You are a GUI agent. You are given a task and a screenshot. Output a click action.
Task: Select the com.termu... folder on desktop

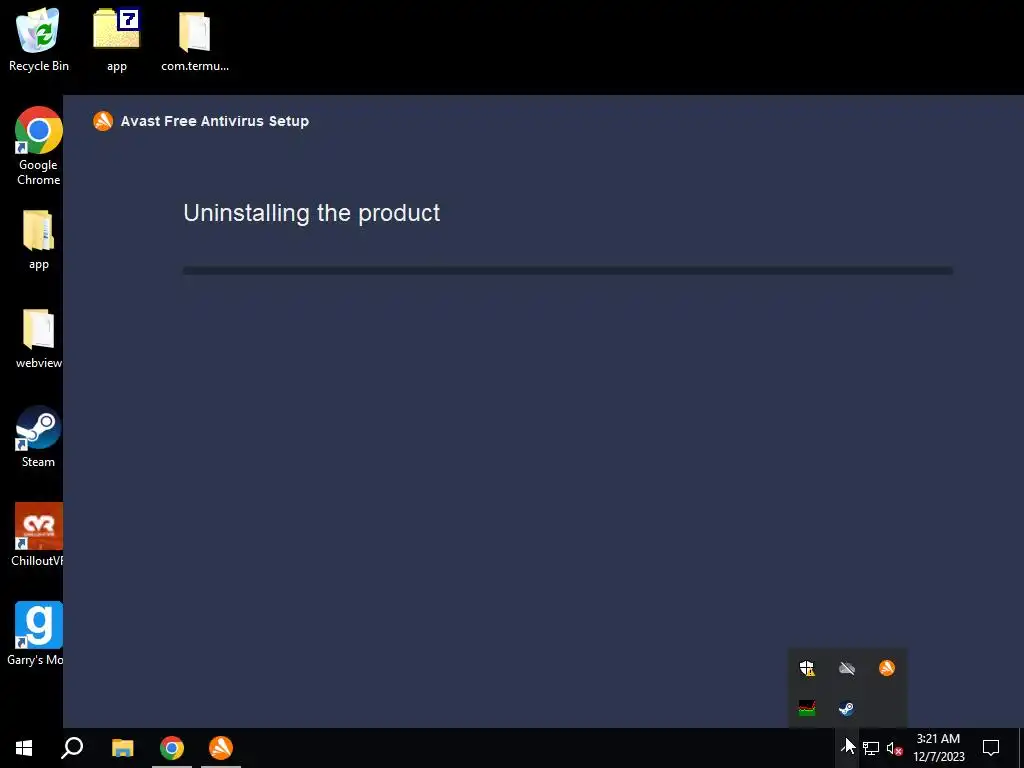tap(195, 39)
